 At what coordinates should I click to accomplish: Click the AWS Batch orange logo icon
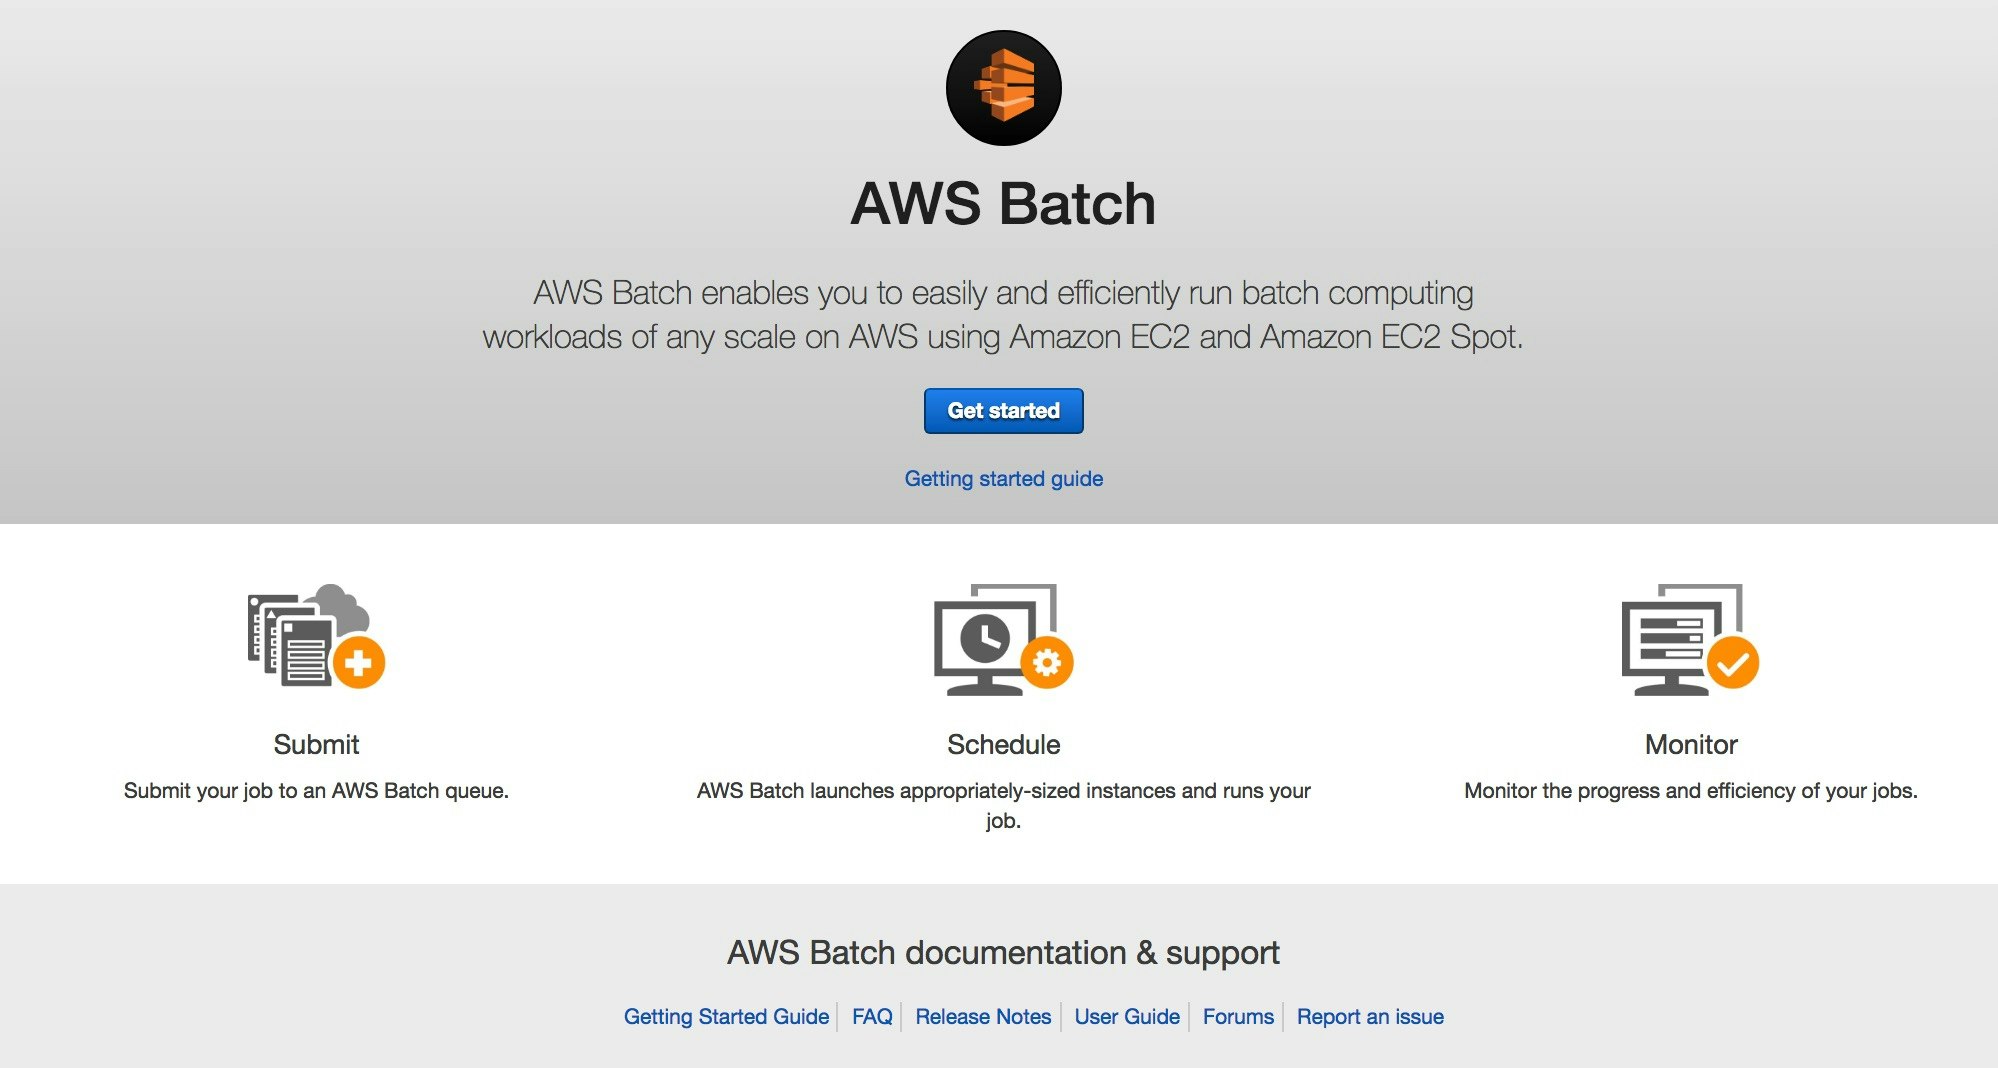coord(1003,88)
